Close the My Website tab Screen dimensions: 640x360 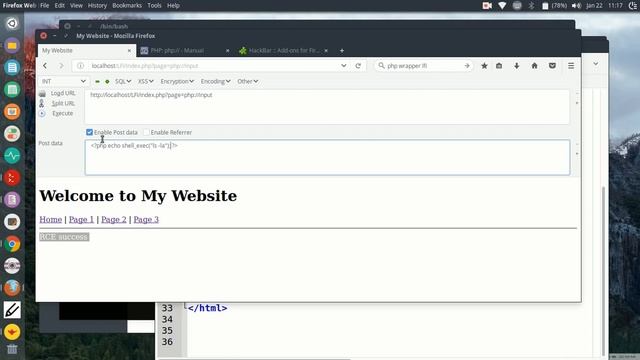129,51
